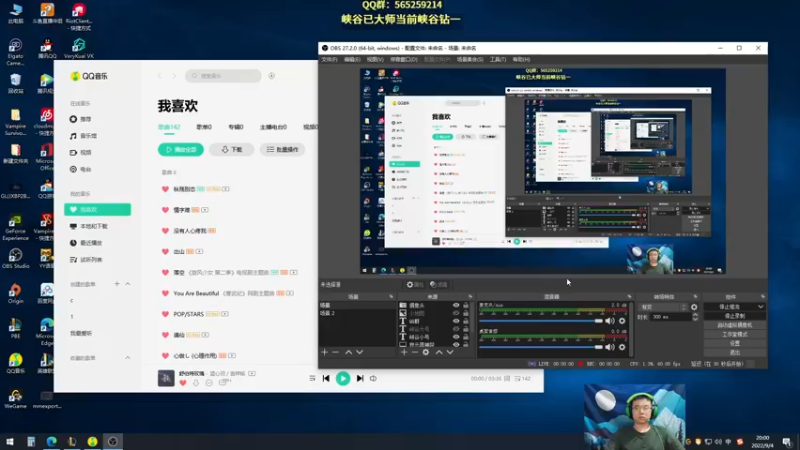Open OBS source Properties button
This screenshot has height=450, width=800.
pyautogui.click(x=415, y=285)
